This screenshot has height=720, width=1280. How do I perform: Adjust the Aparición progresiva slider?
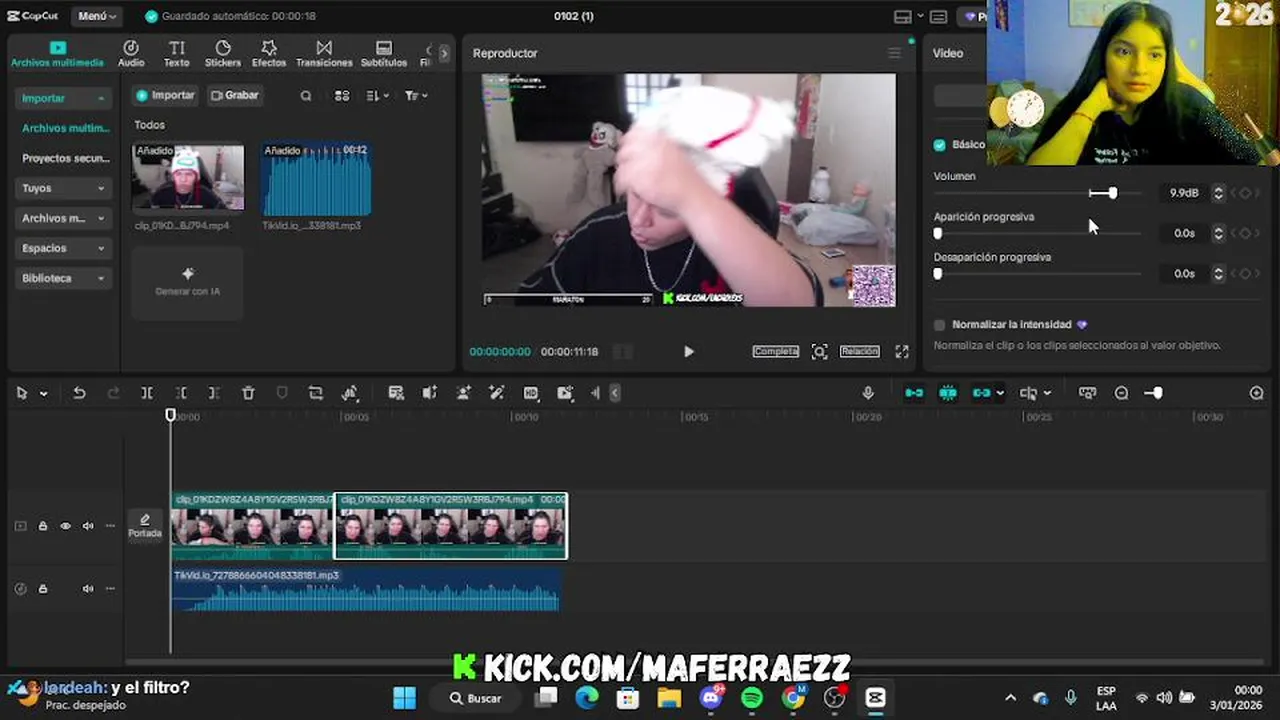pos(938,233)
